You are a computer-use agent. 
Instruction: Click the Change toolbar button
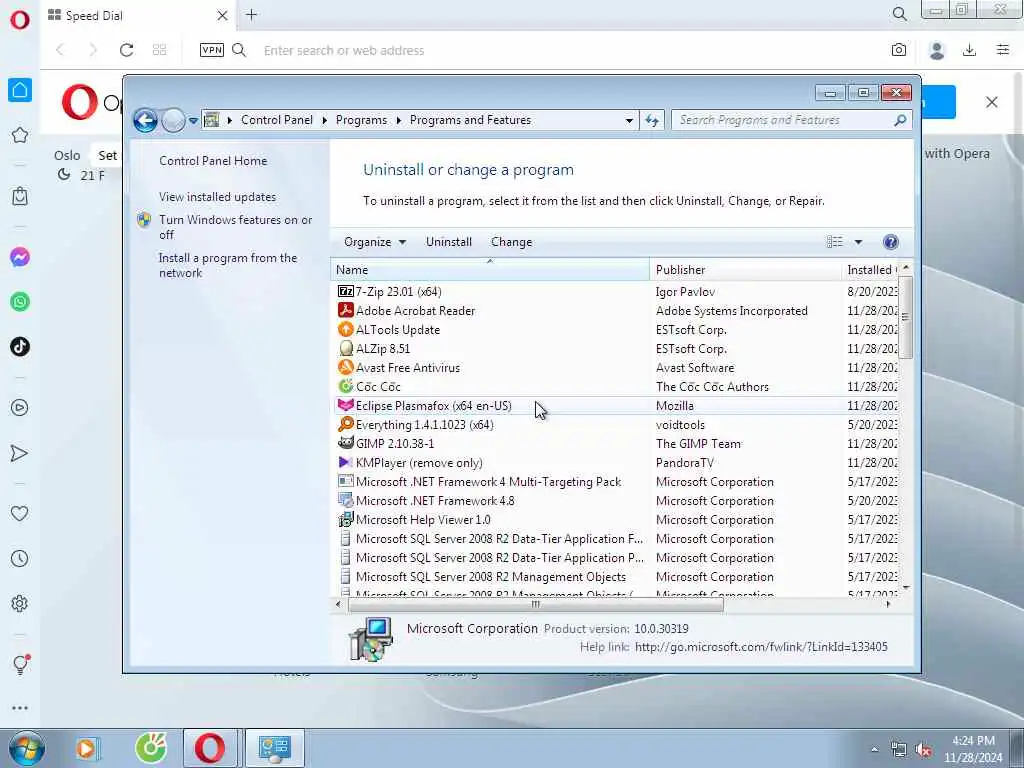pyautogui.click(x=511, y=242)
